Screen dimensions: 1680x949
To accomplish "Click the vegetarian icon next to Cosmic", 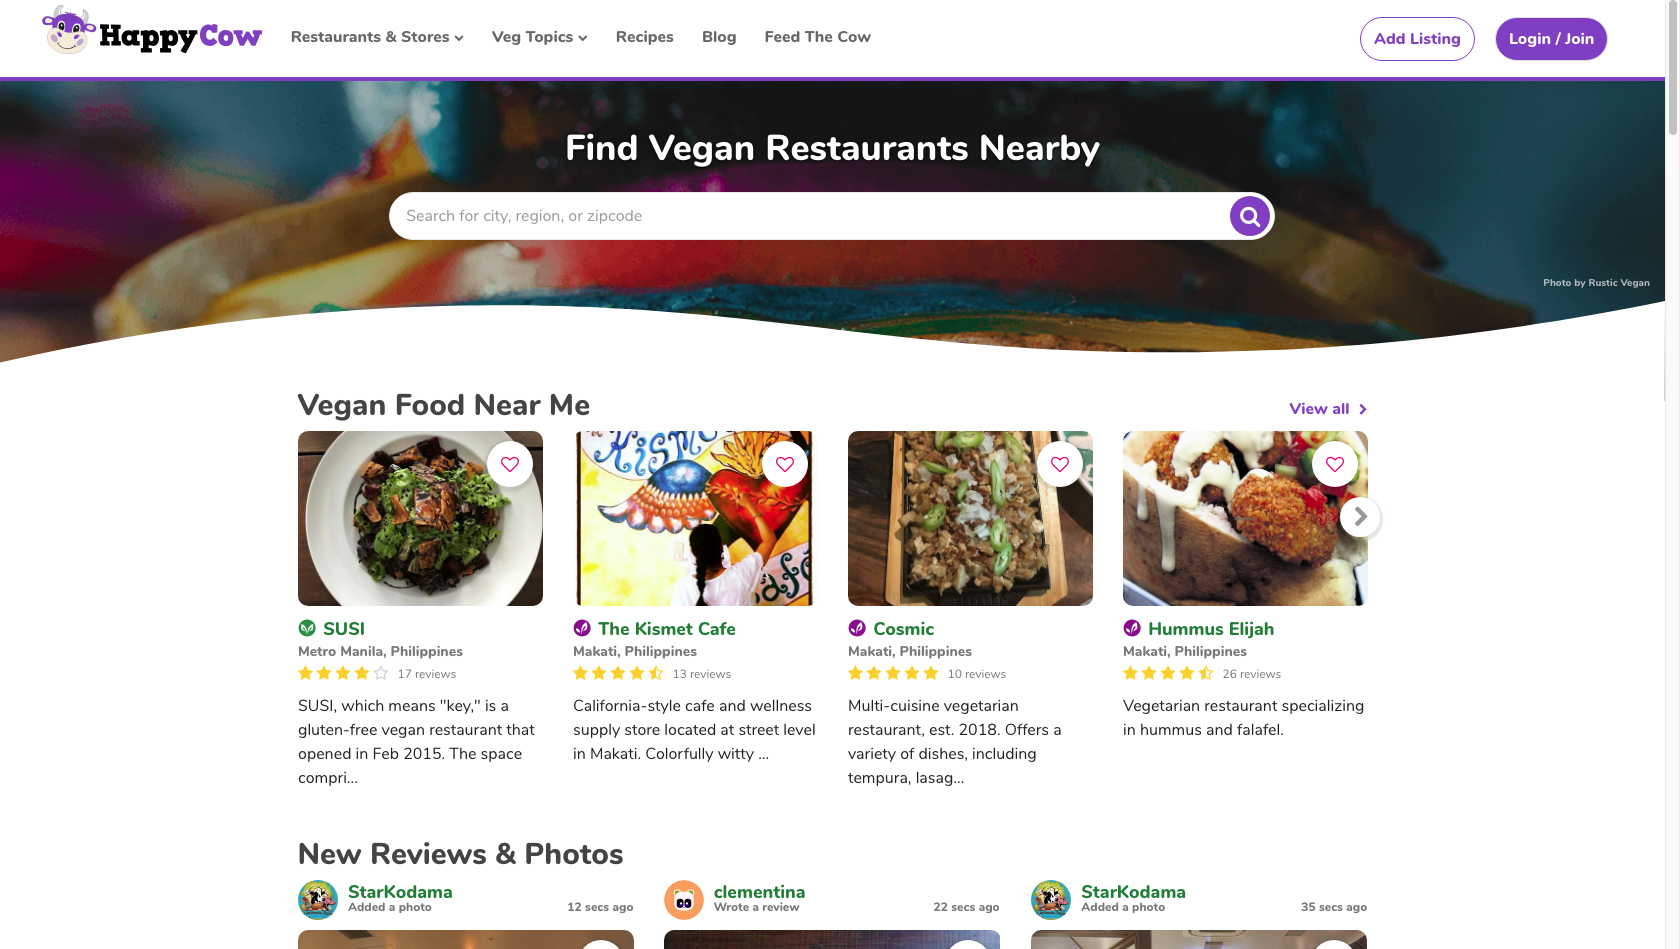I will [857, 628].
